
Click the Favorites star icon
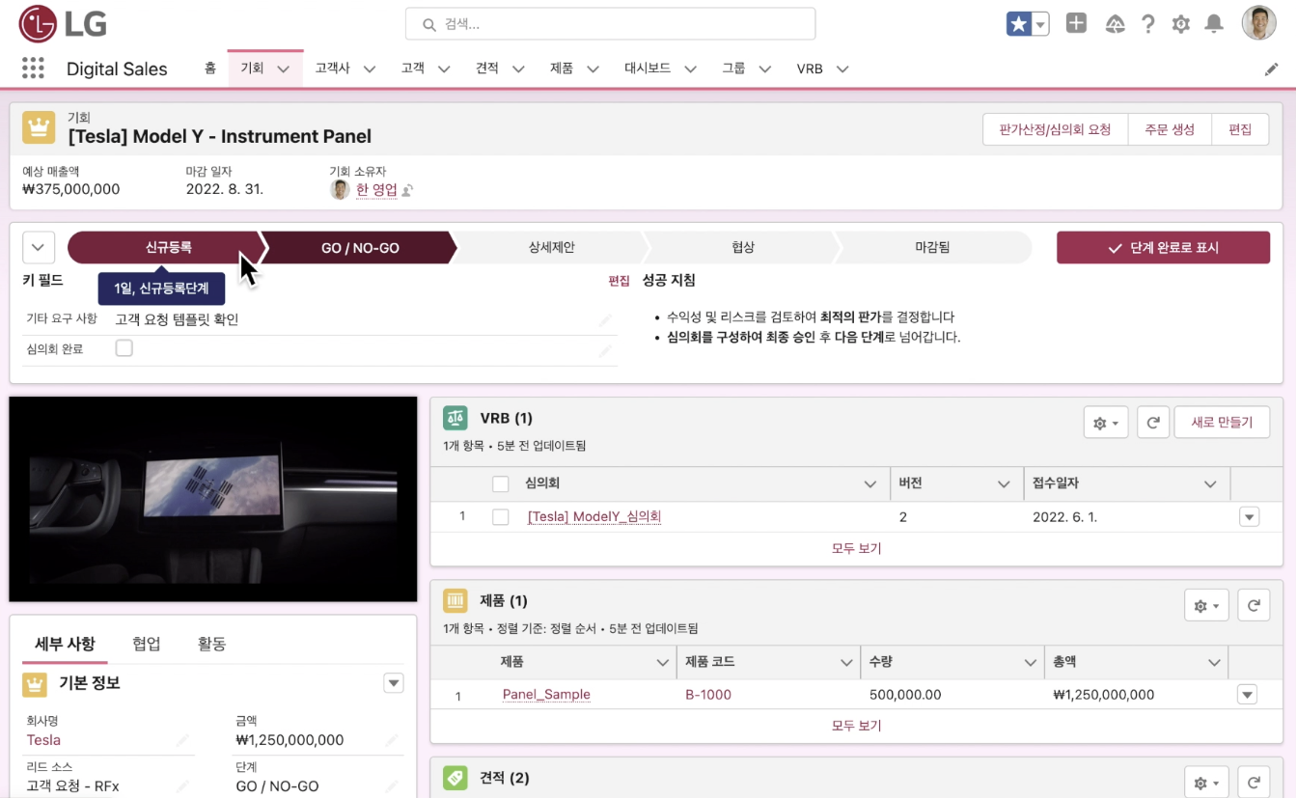pos(1018,24)
